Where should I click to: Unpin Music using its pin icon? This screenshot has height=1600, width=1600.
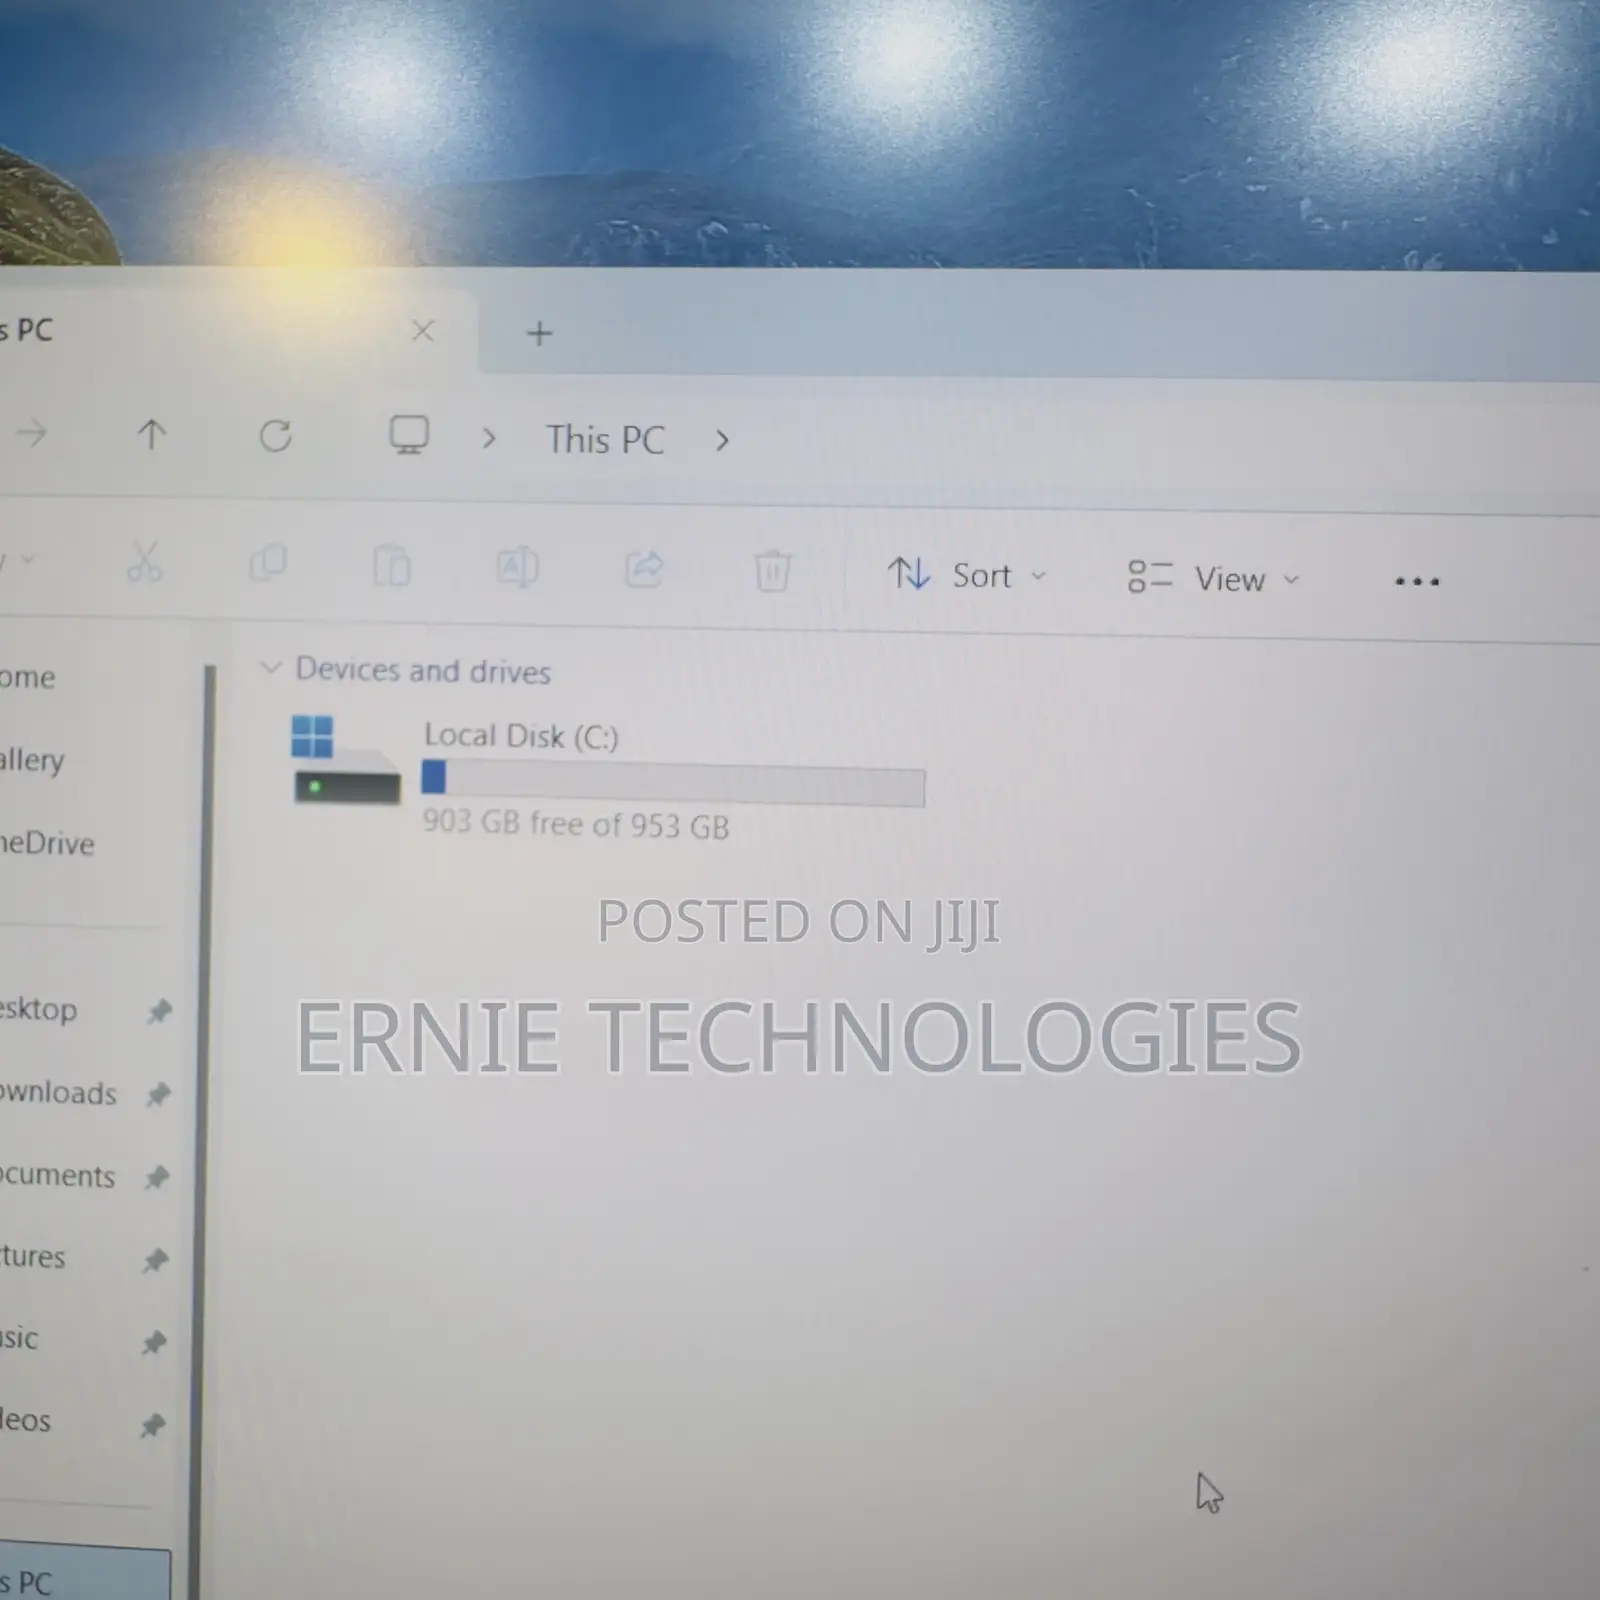point(154,1342)
